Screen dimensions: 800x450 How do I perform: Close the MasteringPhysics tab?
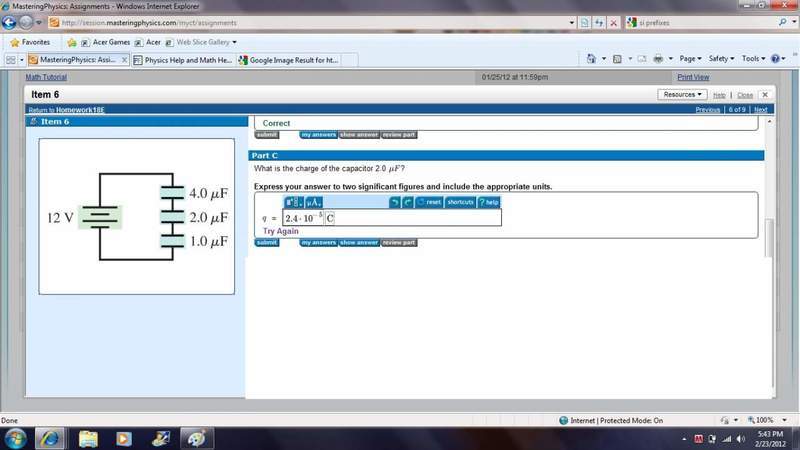pos(124,60)
